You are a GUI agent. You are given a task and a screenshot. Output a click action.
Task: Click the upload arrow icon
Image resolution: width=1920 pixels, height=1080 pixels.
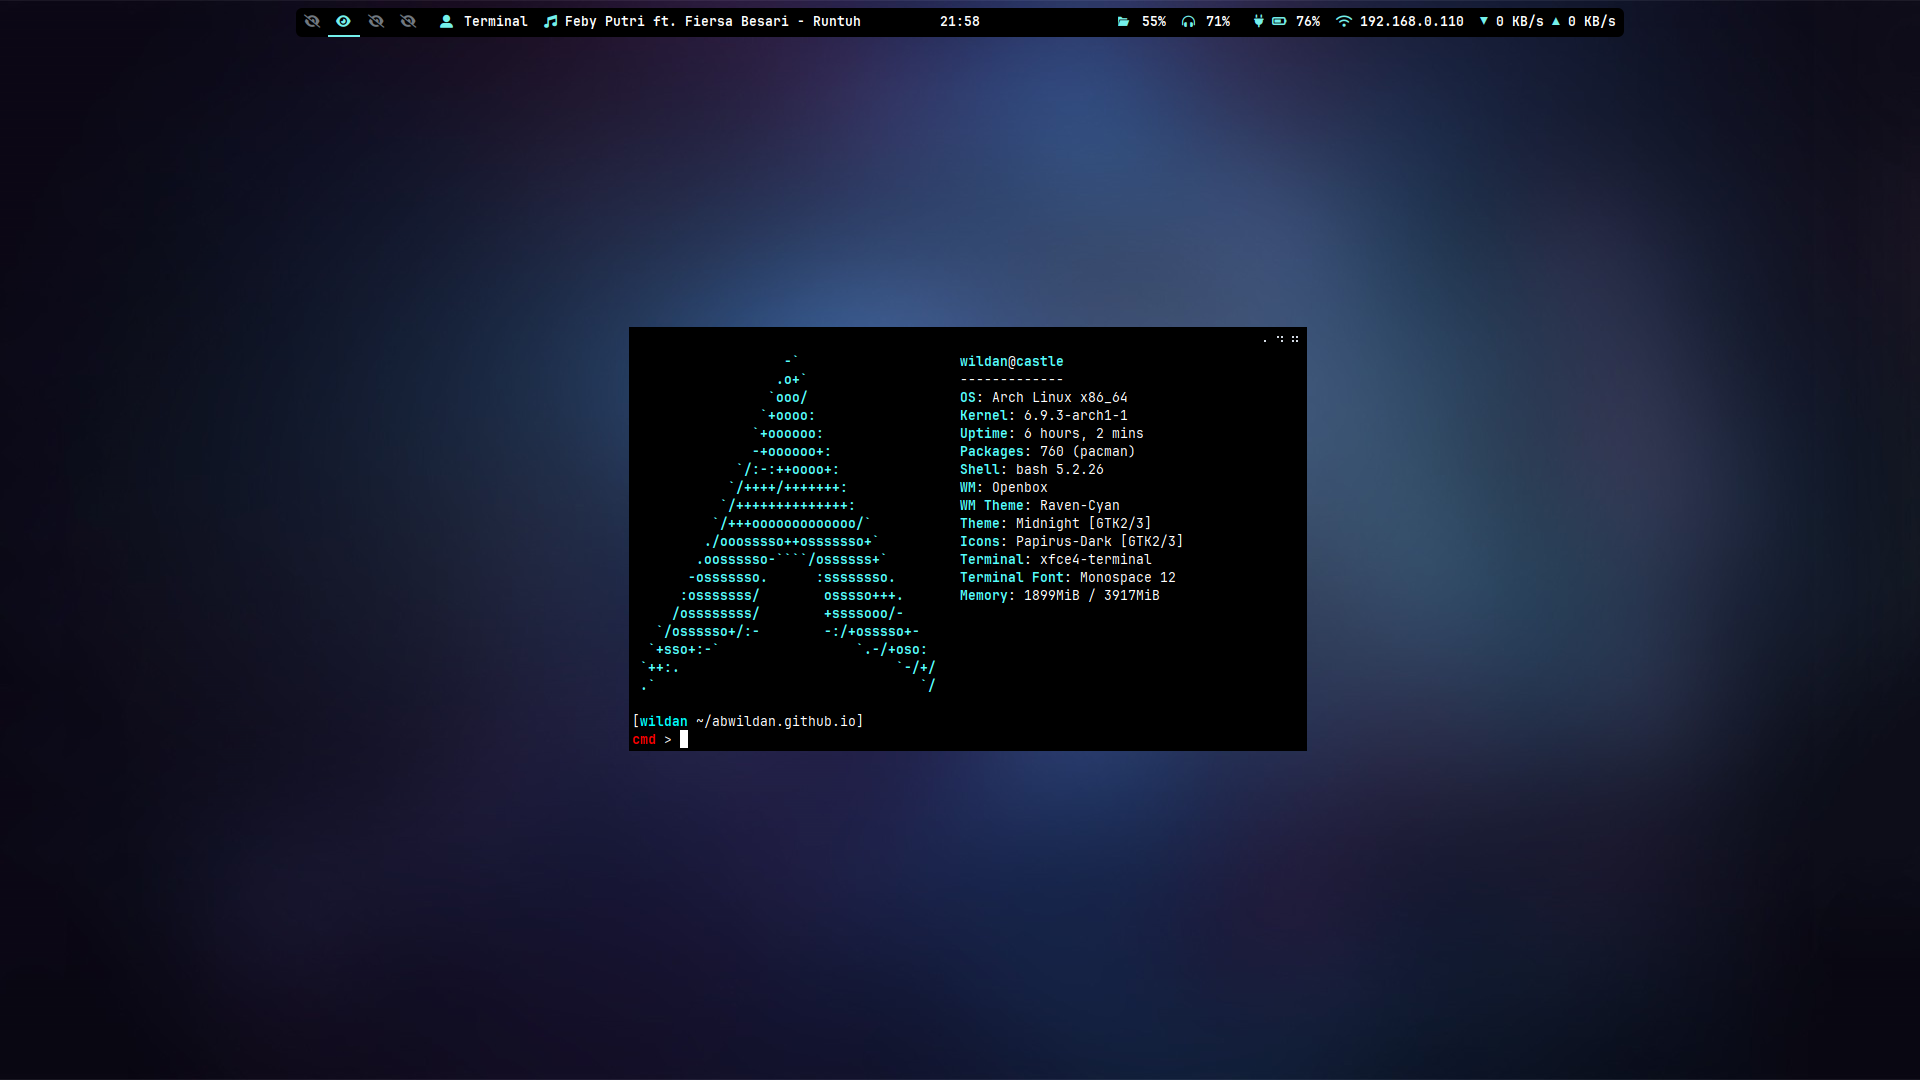pos(1555,21)
